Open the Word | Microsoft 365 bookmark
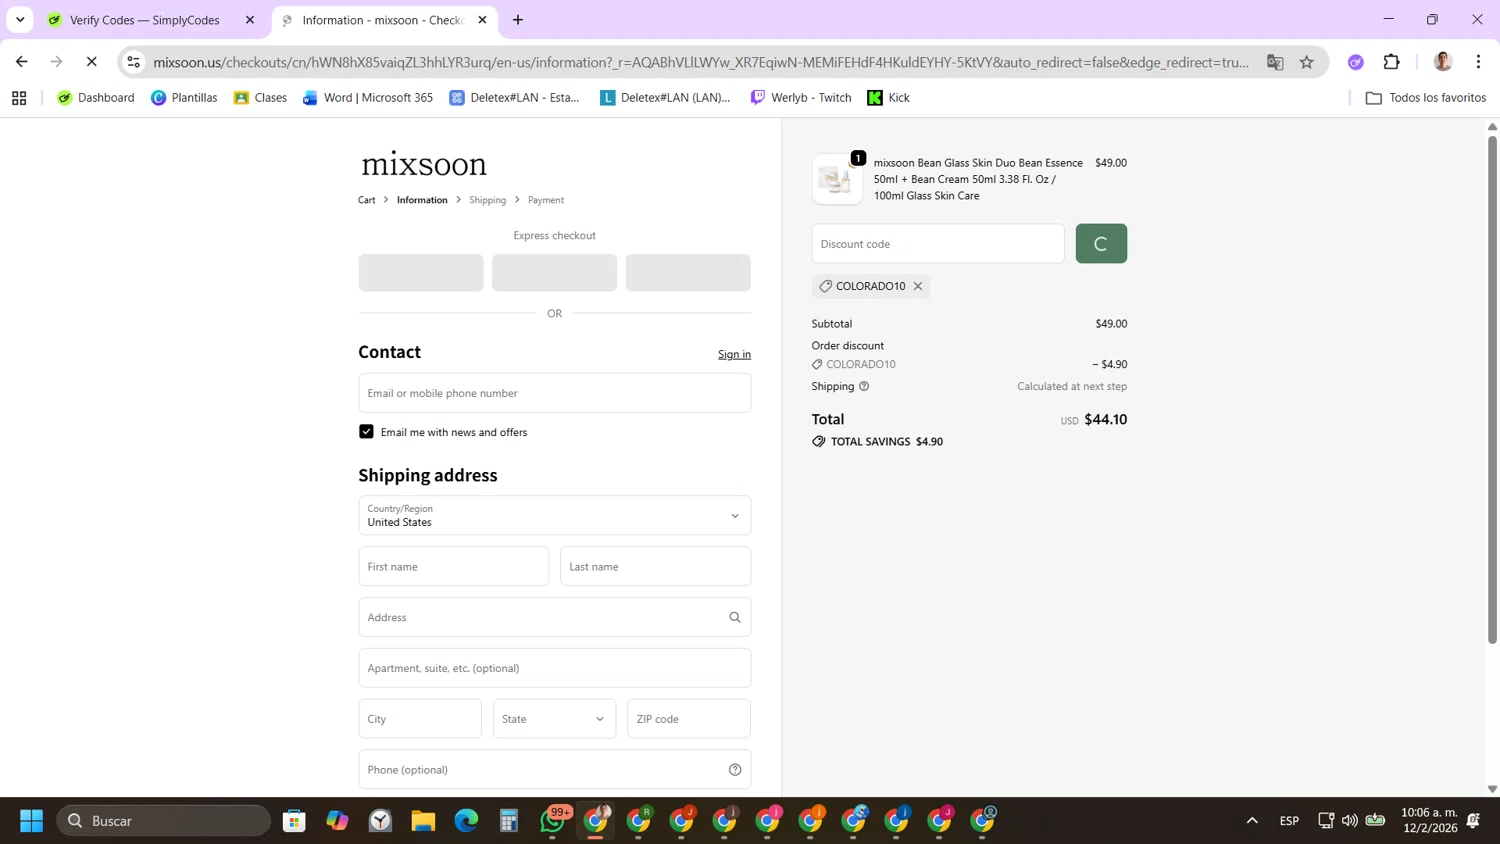Viewport: 1500px width, 844px height. pyautogui.click(x=368, y=98)
